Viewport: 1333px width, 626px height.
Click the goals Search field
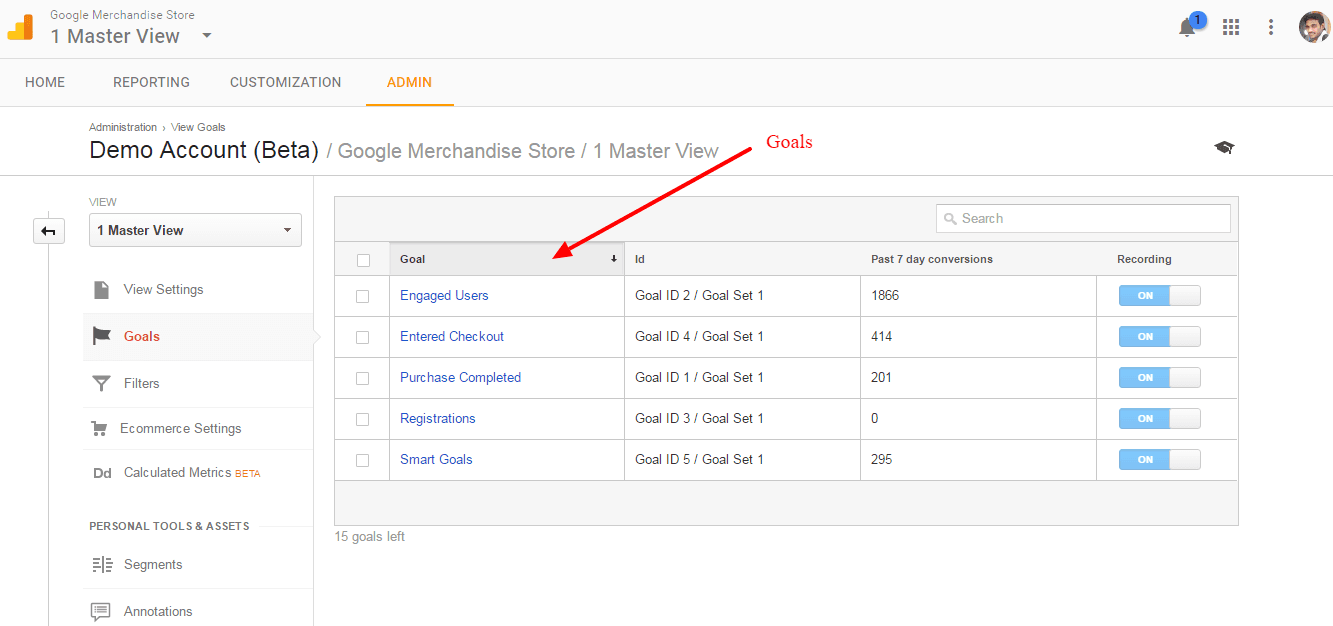point(1083,219)
